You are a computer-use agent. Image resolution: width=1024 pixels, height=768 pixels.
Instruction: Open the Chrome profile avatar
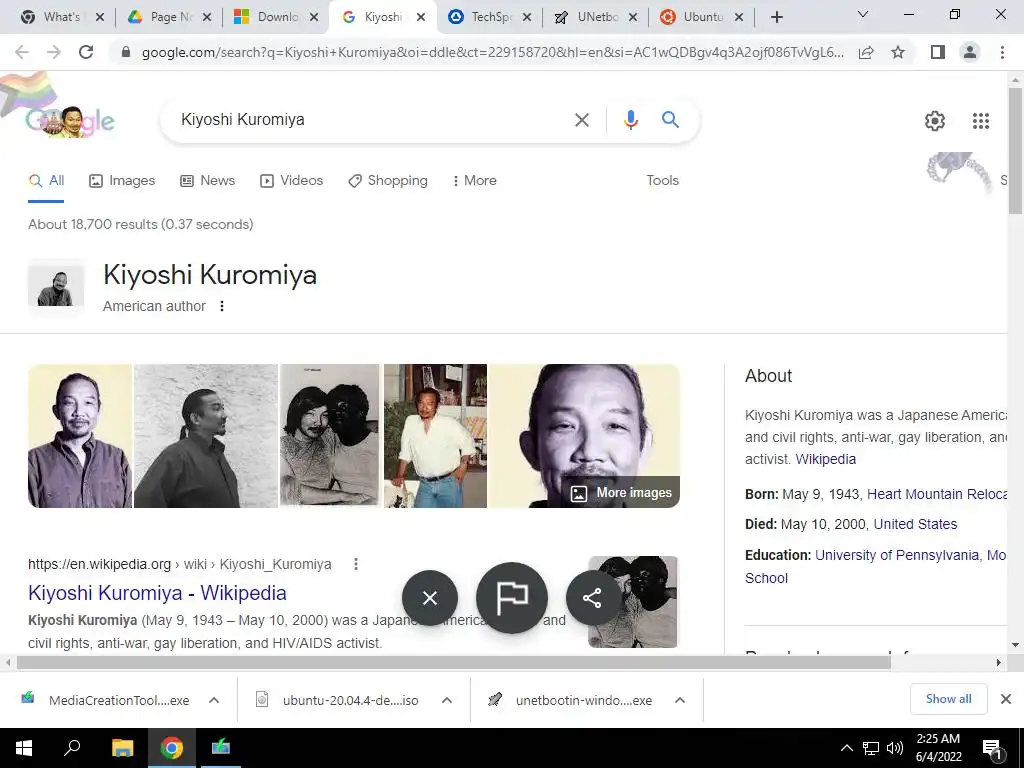tap(970, 52)
